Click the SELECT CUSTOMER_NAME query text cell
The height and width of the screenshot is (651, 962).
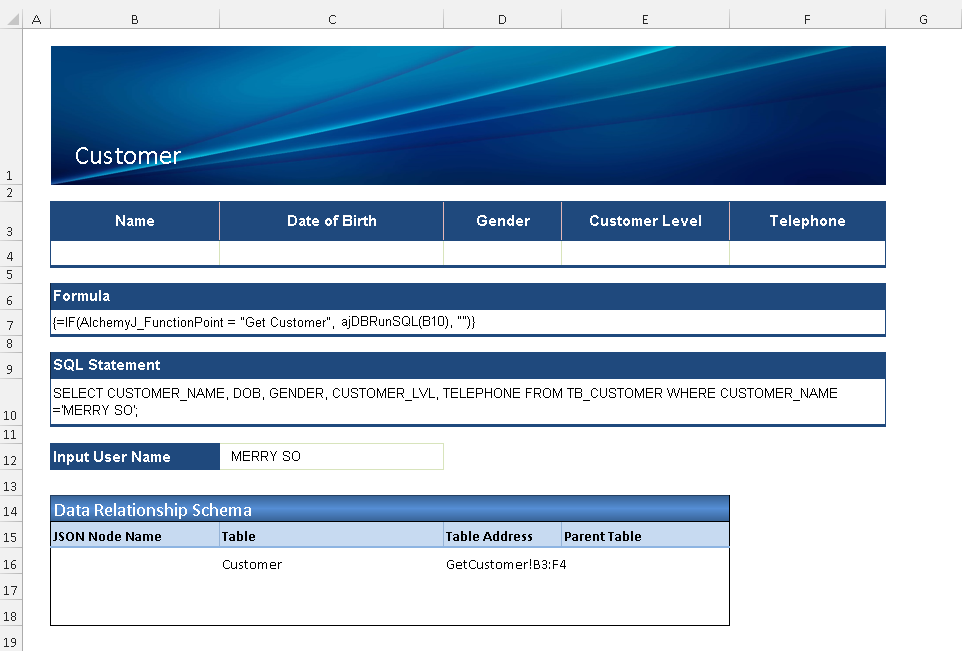467,401
